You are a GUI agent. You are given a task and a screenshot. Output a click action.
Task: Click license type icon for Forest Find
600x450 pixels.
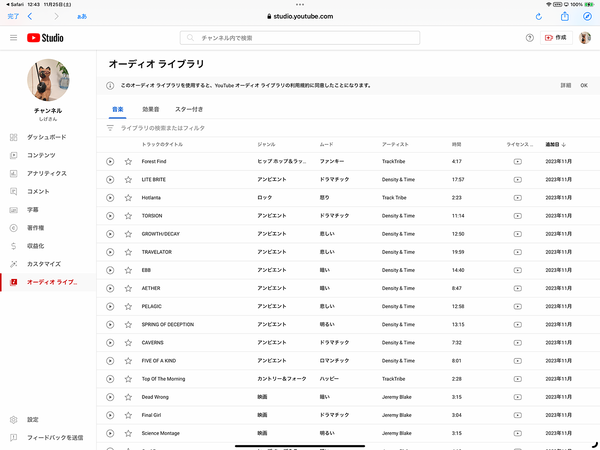[517, 160]
